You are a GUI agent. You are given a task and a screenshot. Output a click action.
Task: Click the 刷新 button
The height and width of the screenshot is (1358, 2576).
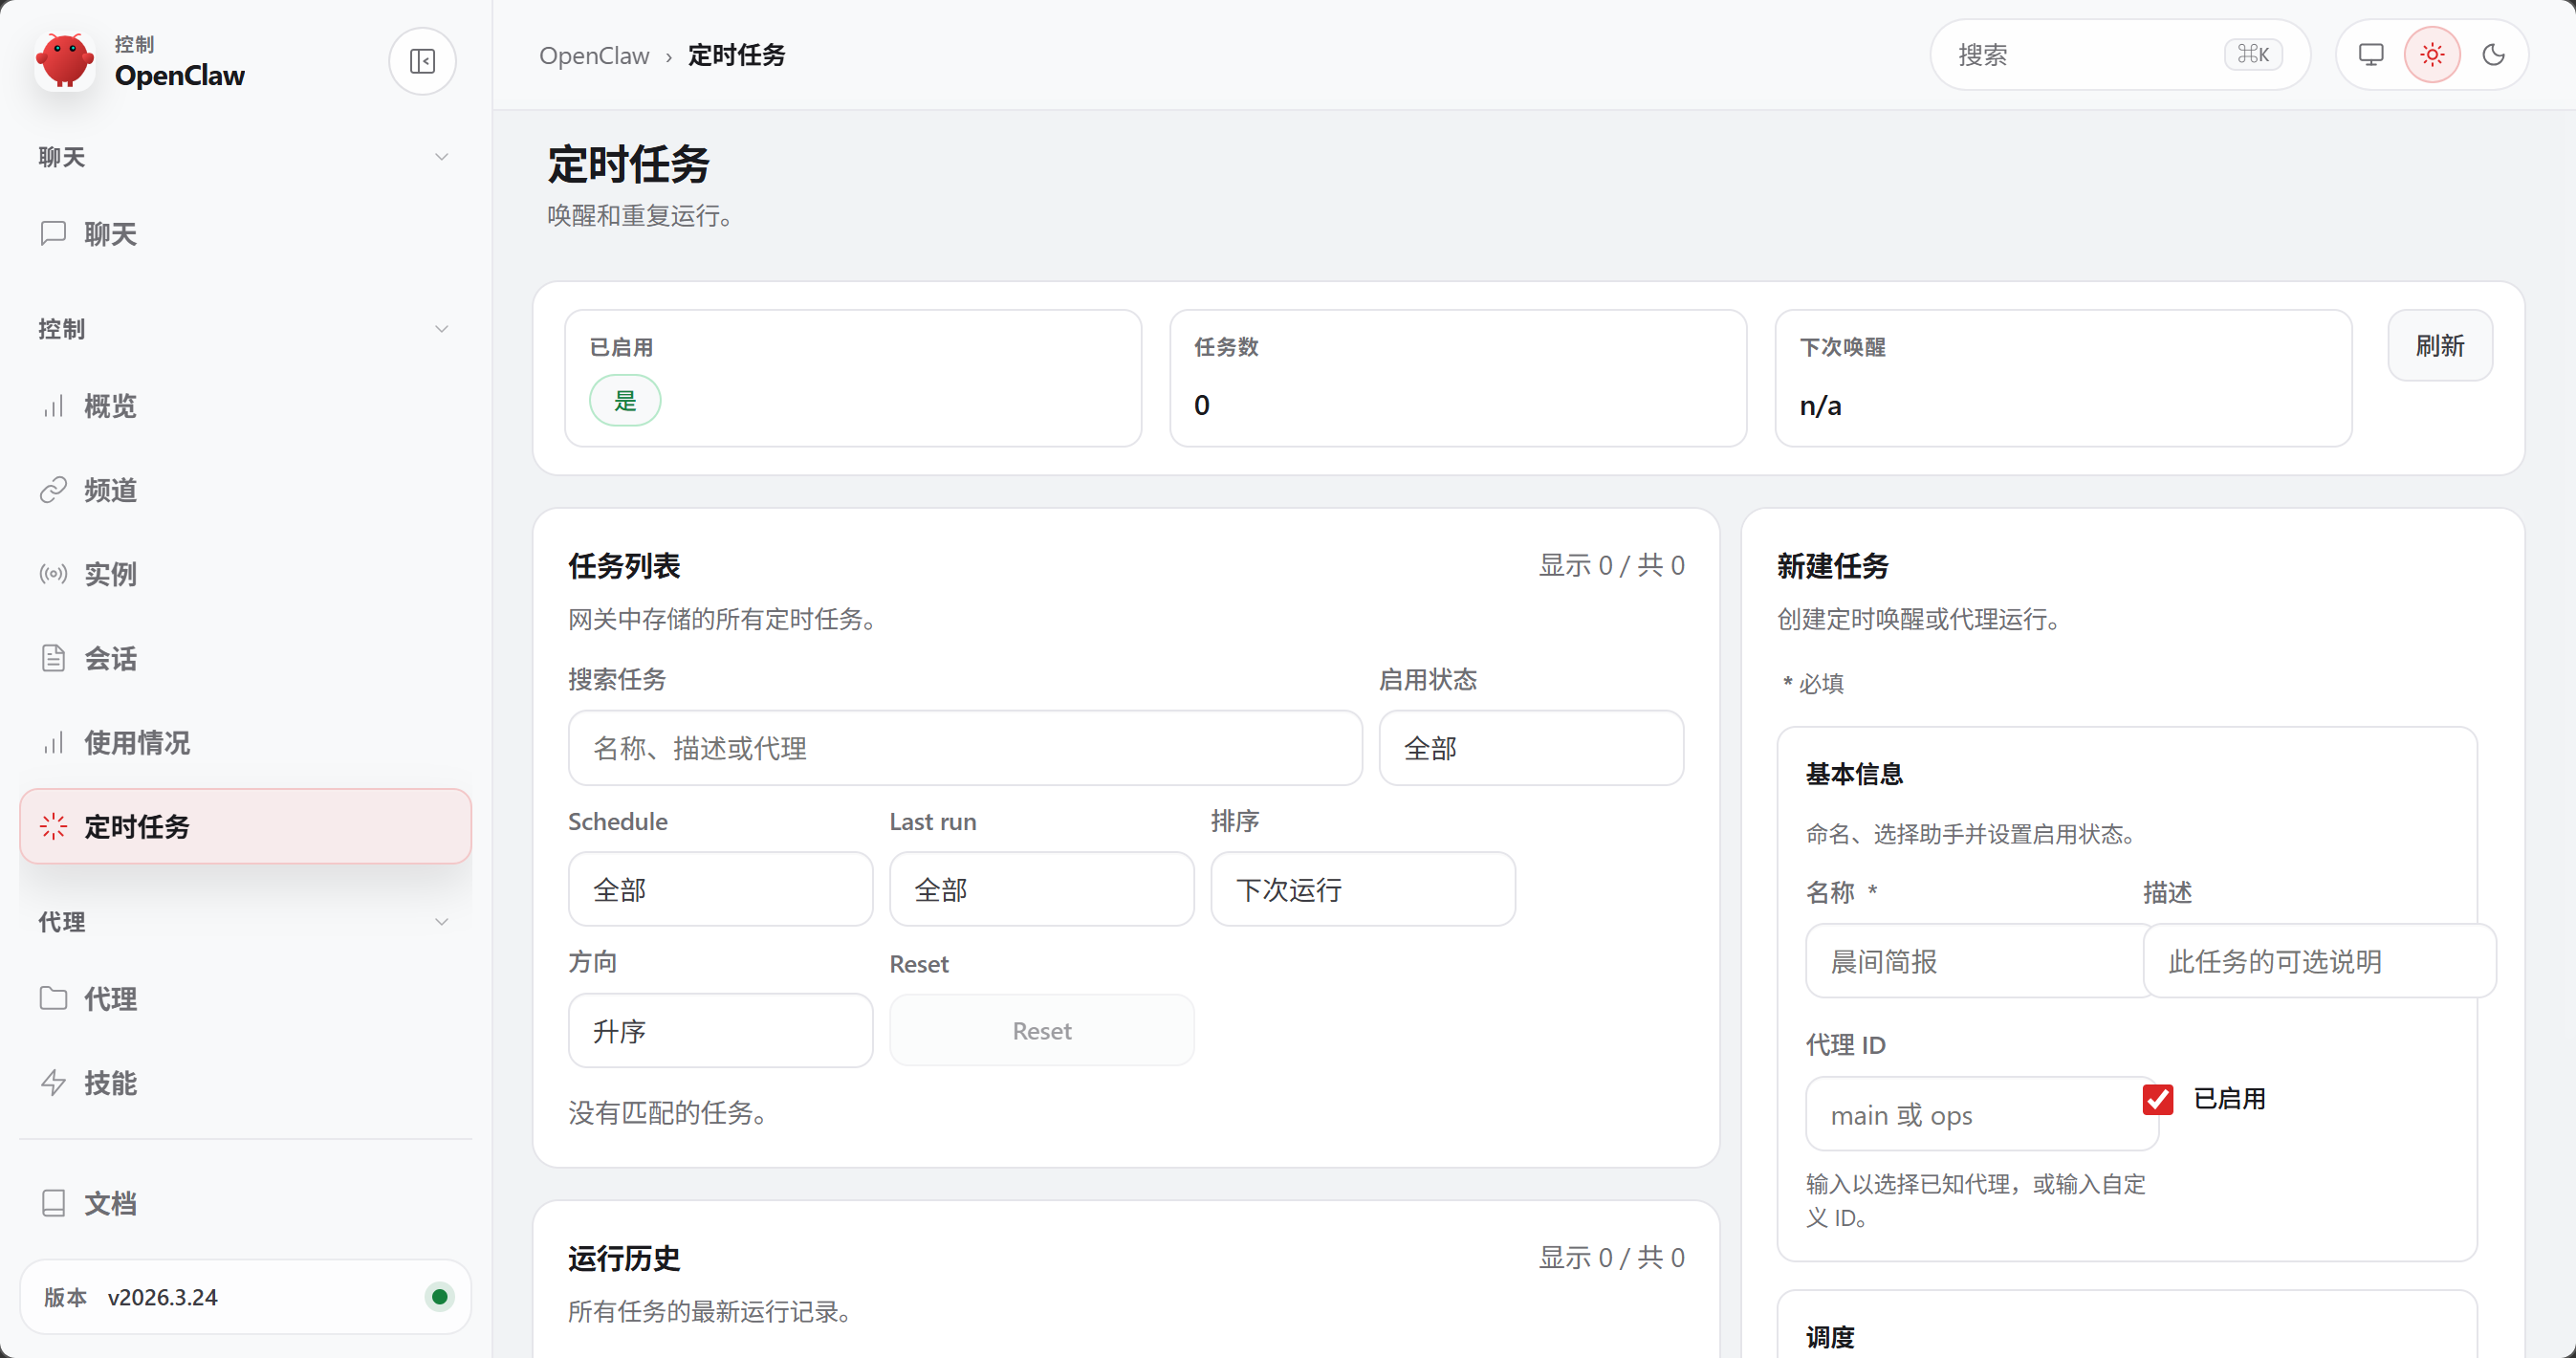click(2439, 346)
